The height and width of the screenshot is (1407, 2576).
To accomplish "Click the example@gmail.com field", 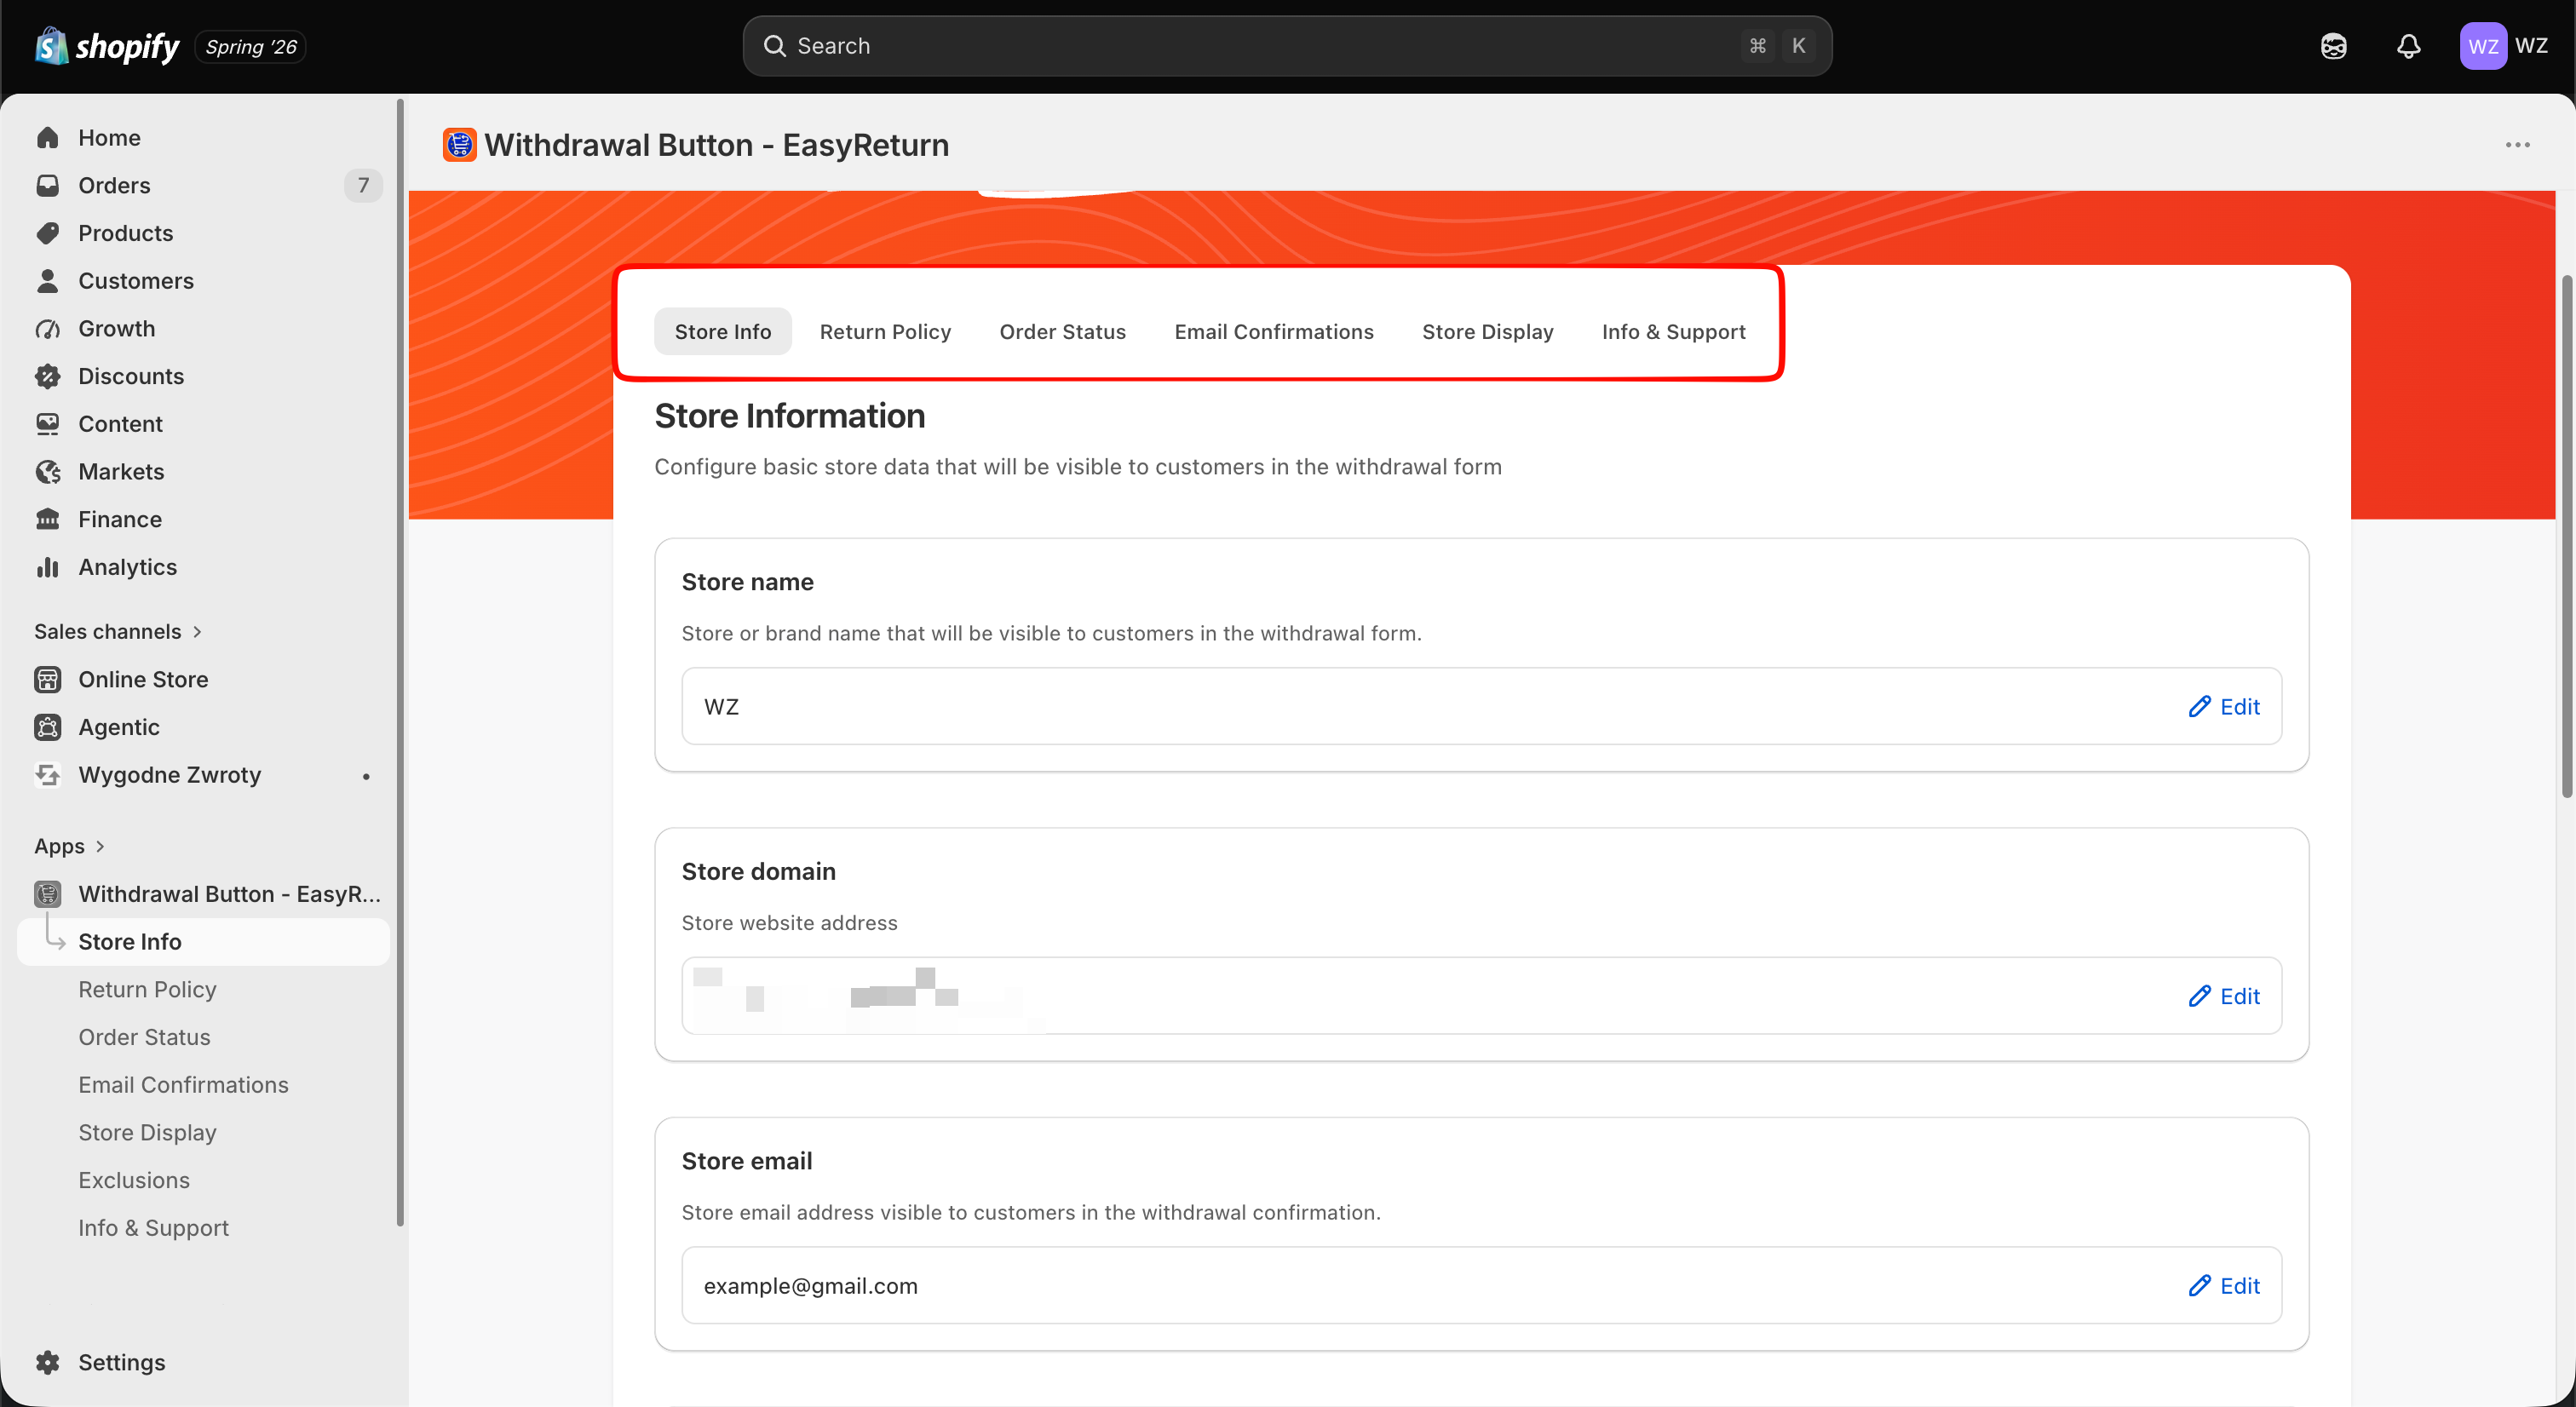I will click(x=1481, y=1286).
